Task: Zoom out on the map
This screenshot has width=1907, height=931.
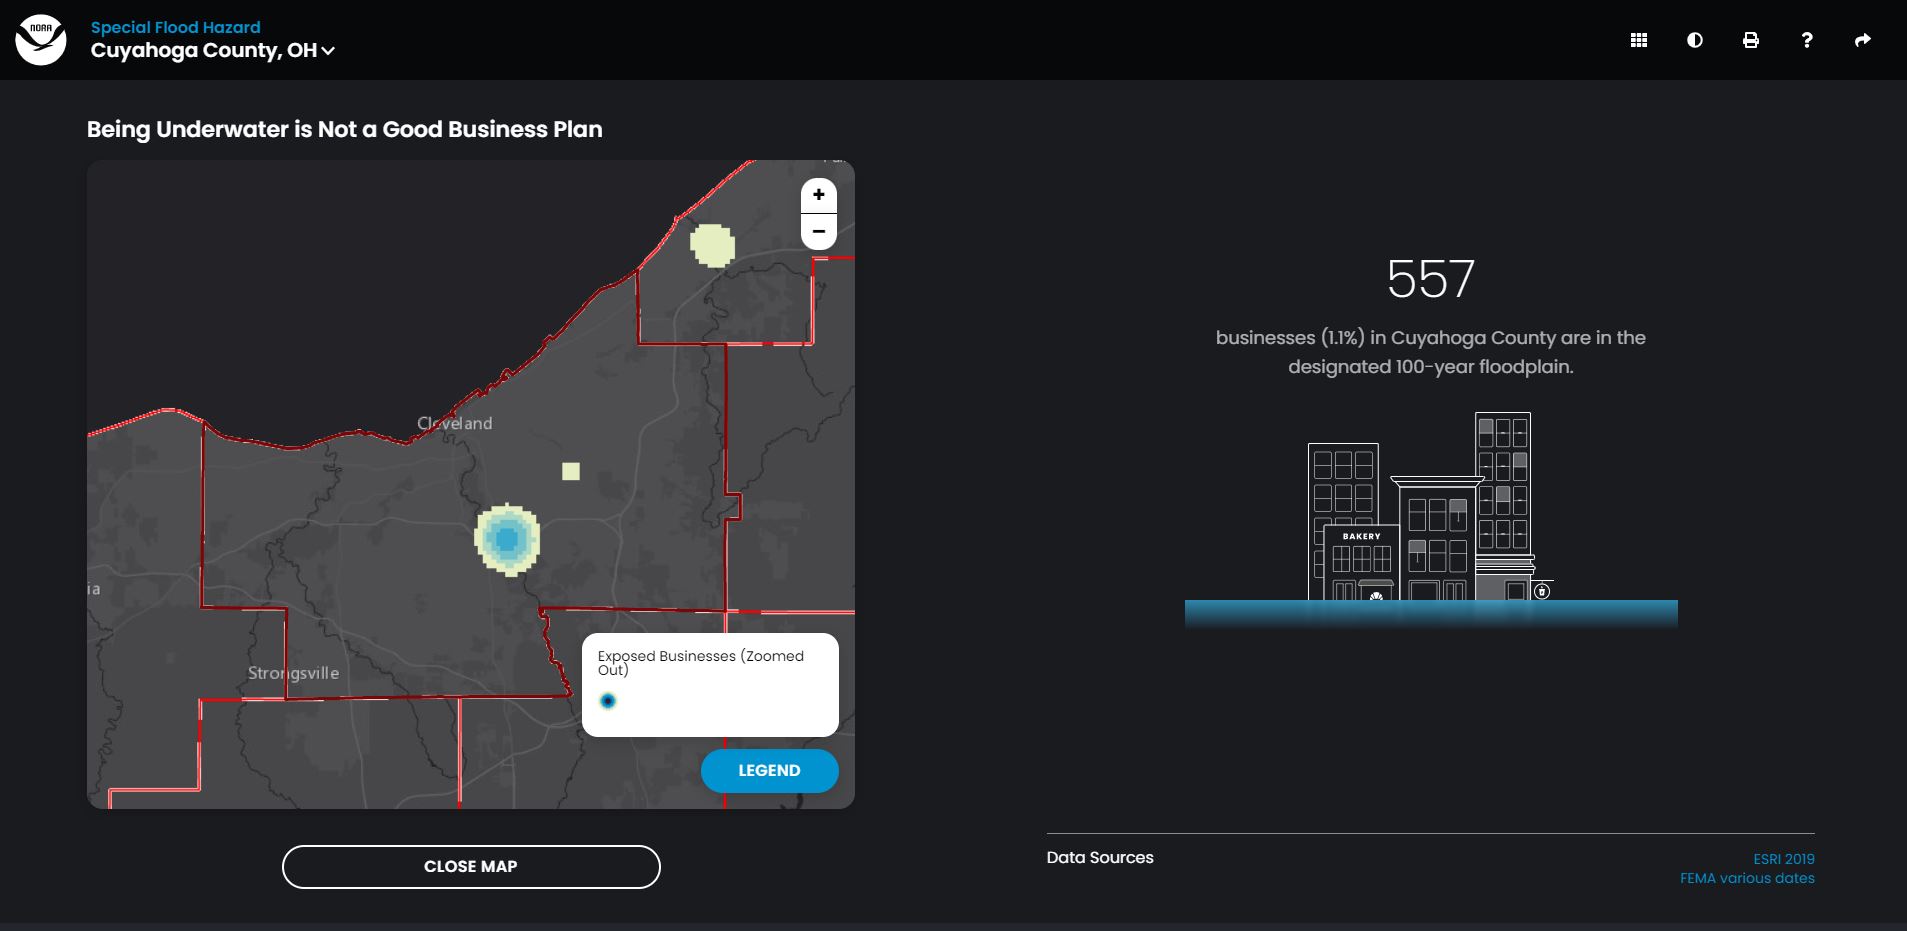Action: [x=819, y=231]
